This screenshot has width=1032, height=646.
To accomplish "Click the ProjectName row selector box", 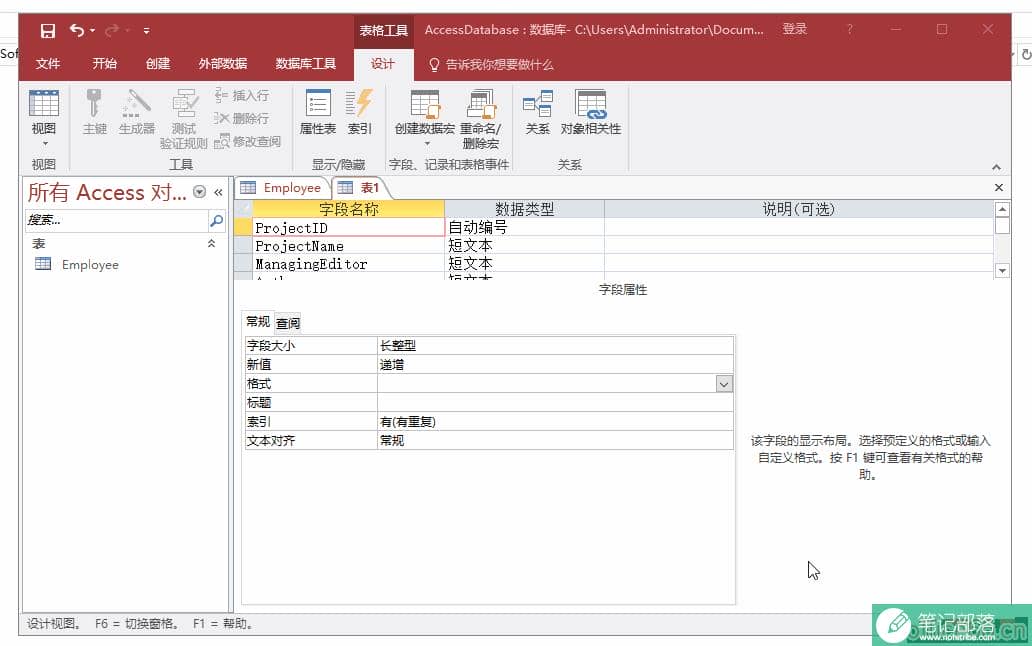I will point(244,245).
